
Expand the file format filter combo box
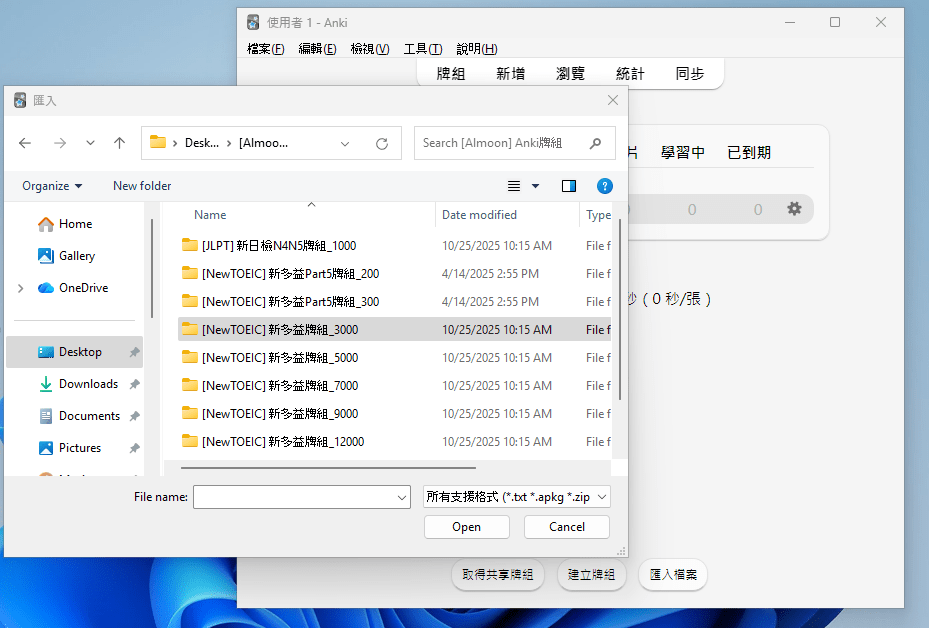point(516,497)
